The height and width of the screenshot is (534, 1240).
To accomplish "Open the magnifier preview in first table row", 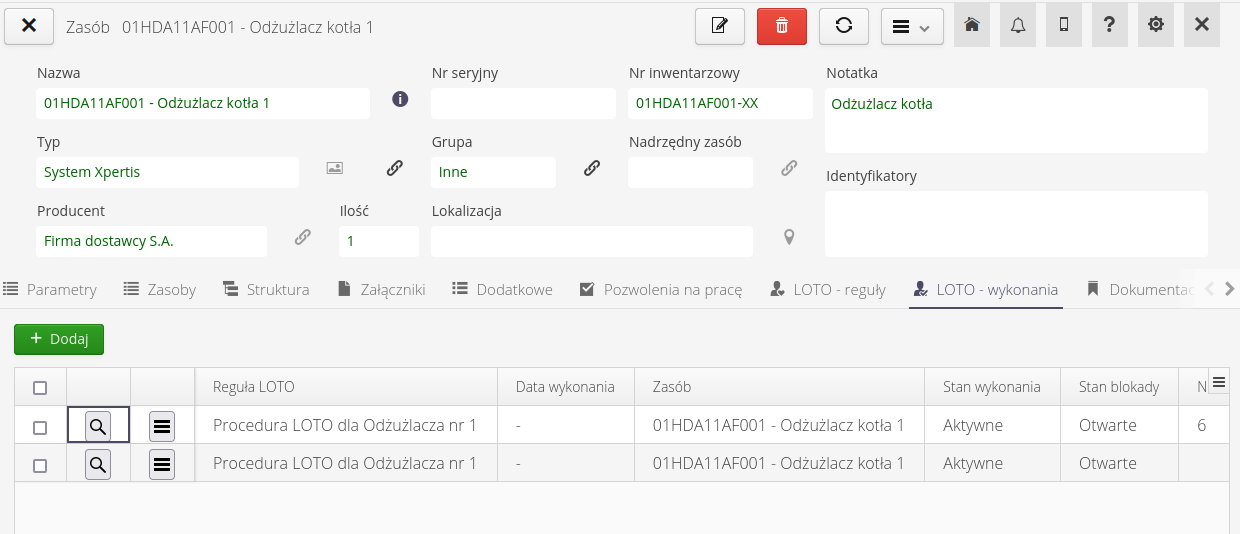I will click(x=98, y=426).
